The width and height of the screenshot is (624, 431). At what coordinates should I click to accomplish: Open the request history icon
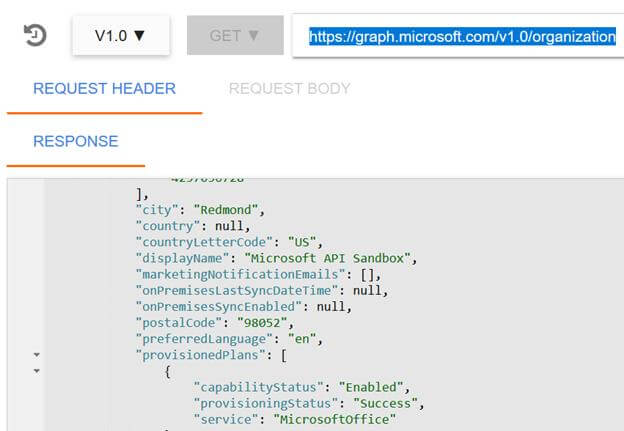click(35, 35)
